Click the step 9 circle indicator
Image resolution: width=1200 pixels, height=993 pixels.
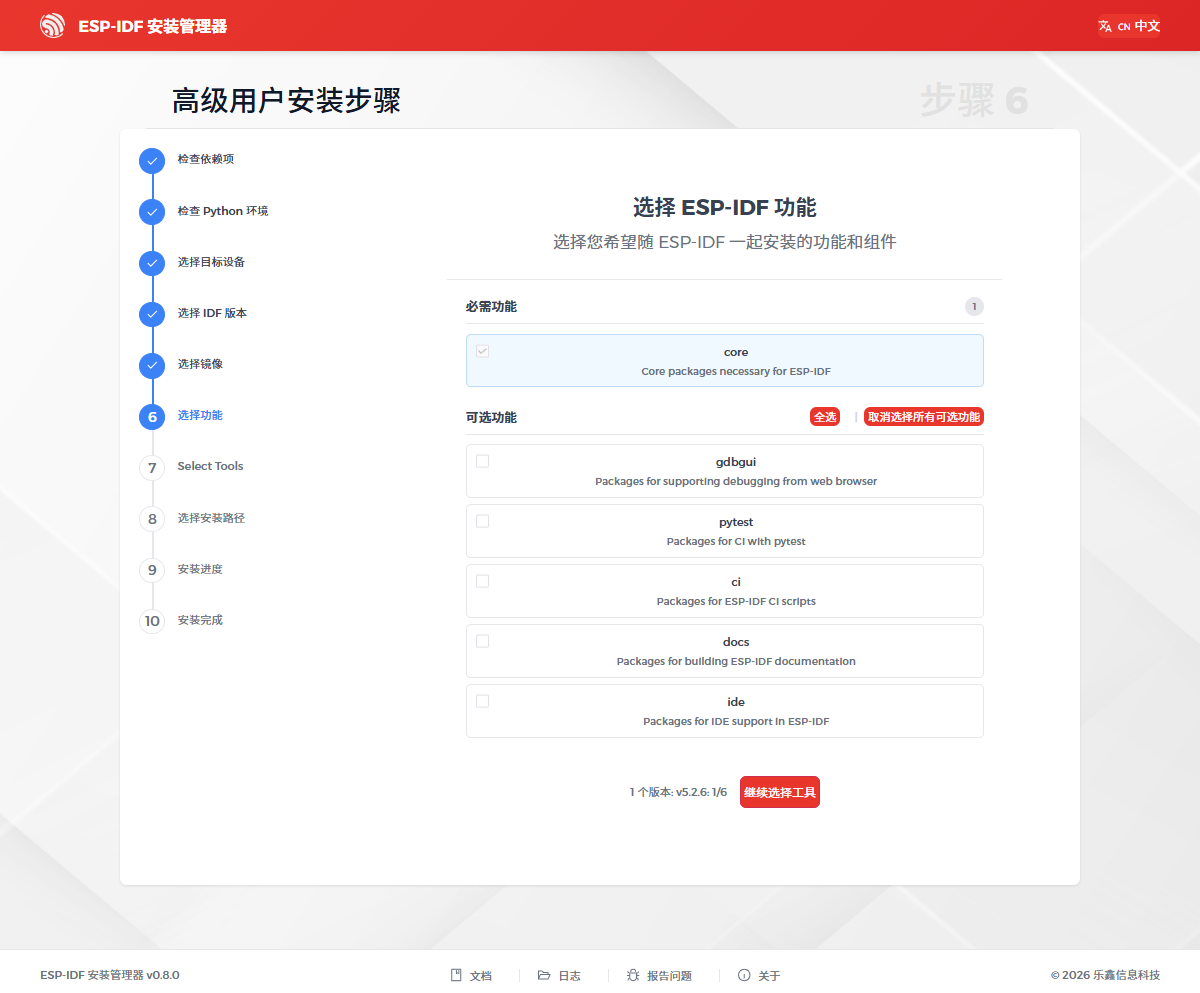pyautogui.click(x=152, y=570)
